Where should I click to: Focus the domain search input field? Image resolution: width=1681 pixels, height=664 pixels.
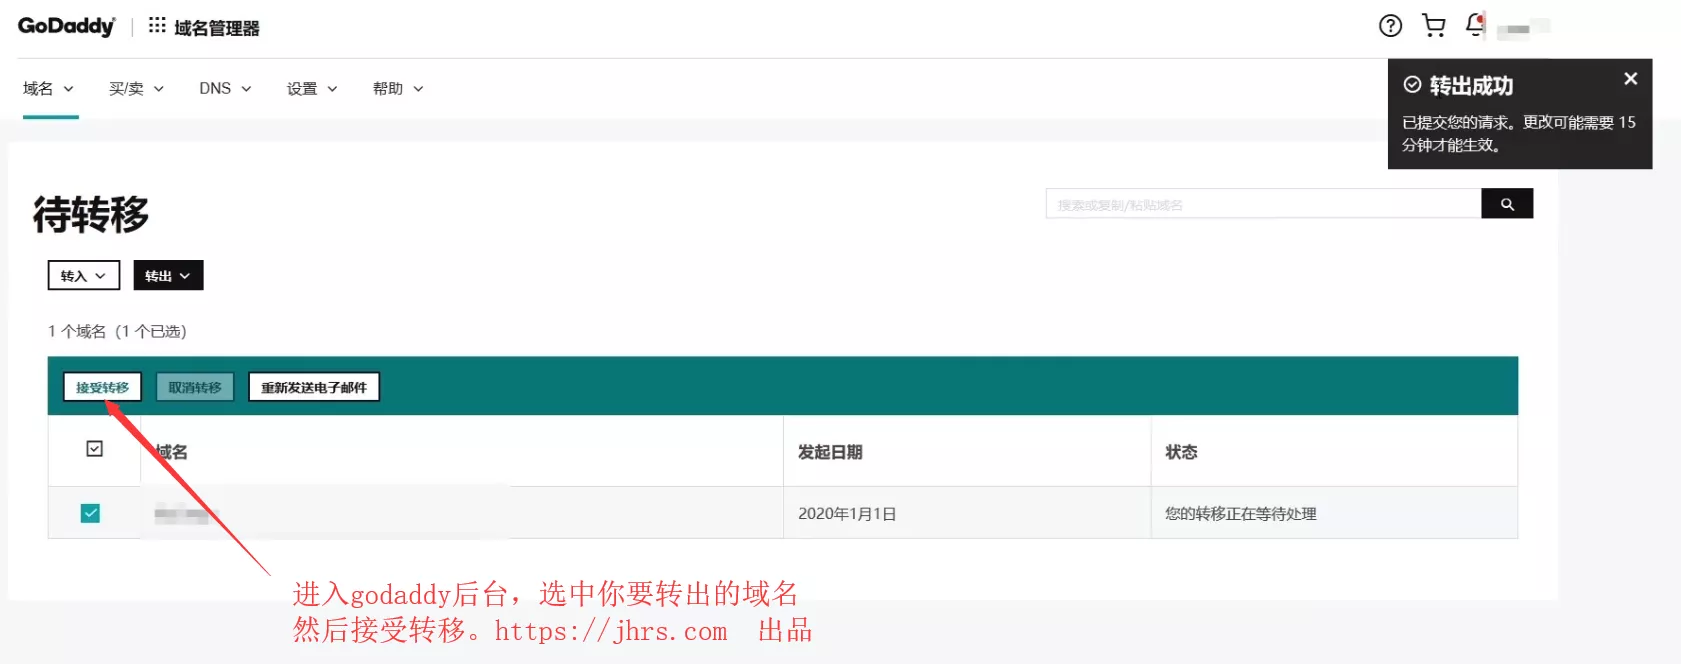click(x=1263, y=204)
